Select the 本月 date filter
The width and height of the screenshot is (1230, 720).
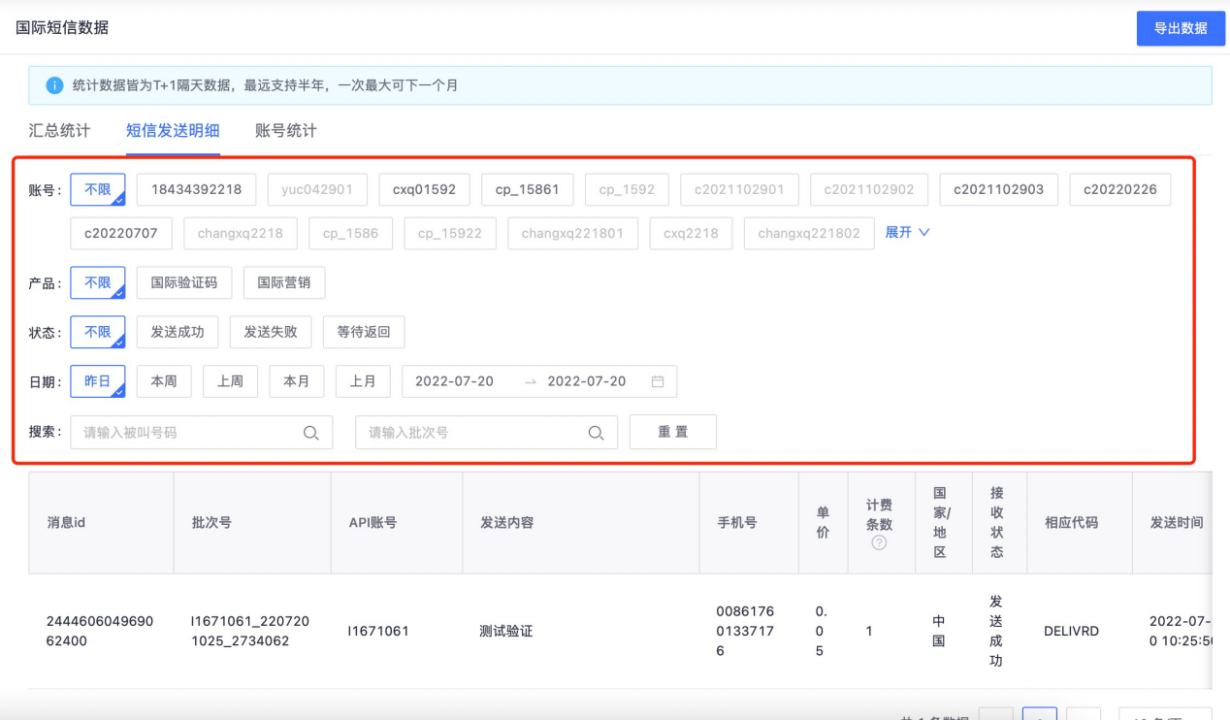click(297, 381)
